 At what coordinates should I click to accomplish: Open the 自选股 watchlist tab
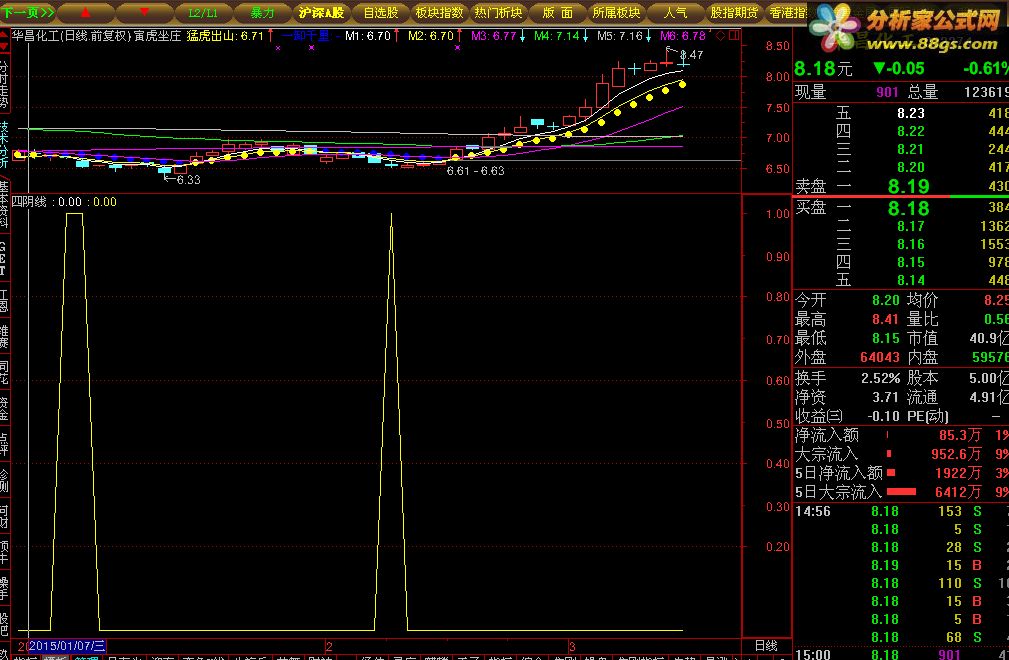(x=380, y=13)
